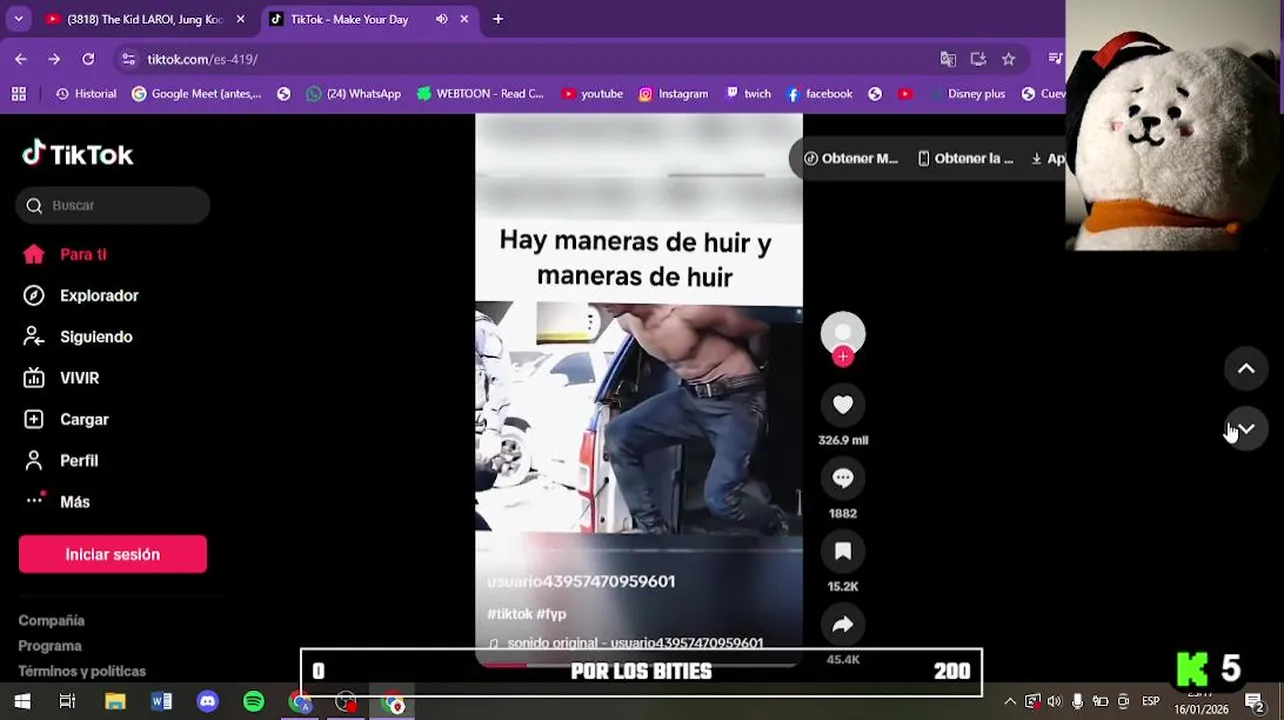Open Discord from the taskbar

click(207, 702)
